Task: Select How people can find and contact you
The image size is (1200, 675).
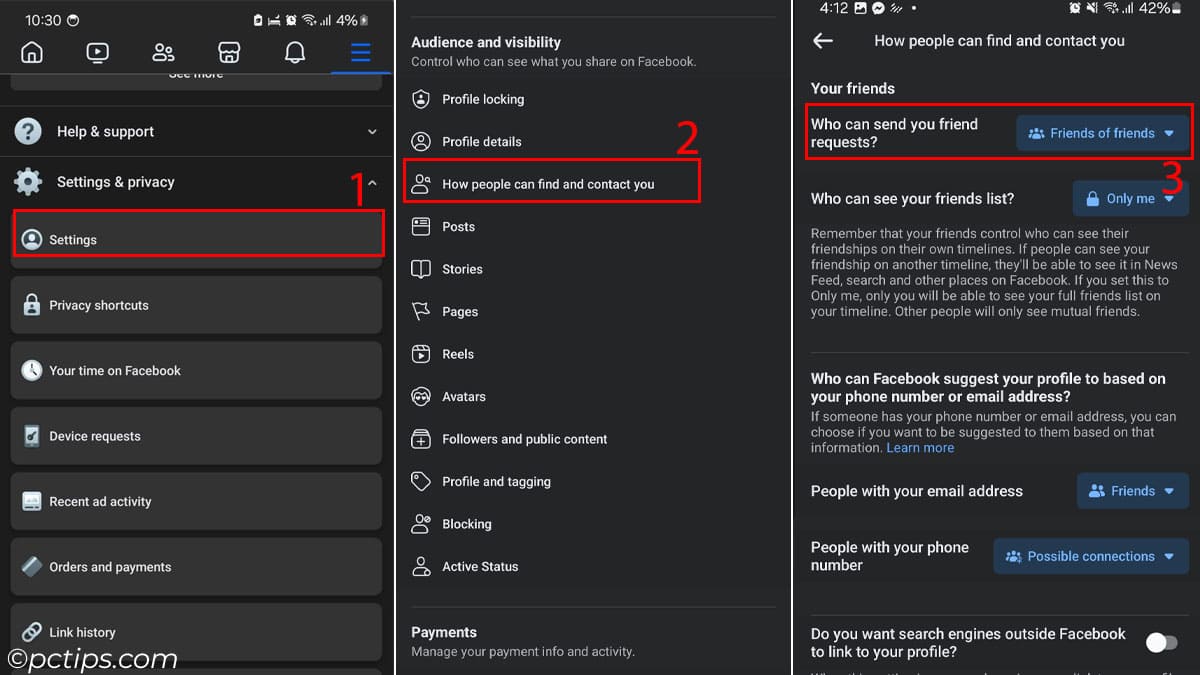Action: tap(551, 184)
